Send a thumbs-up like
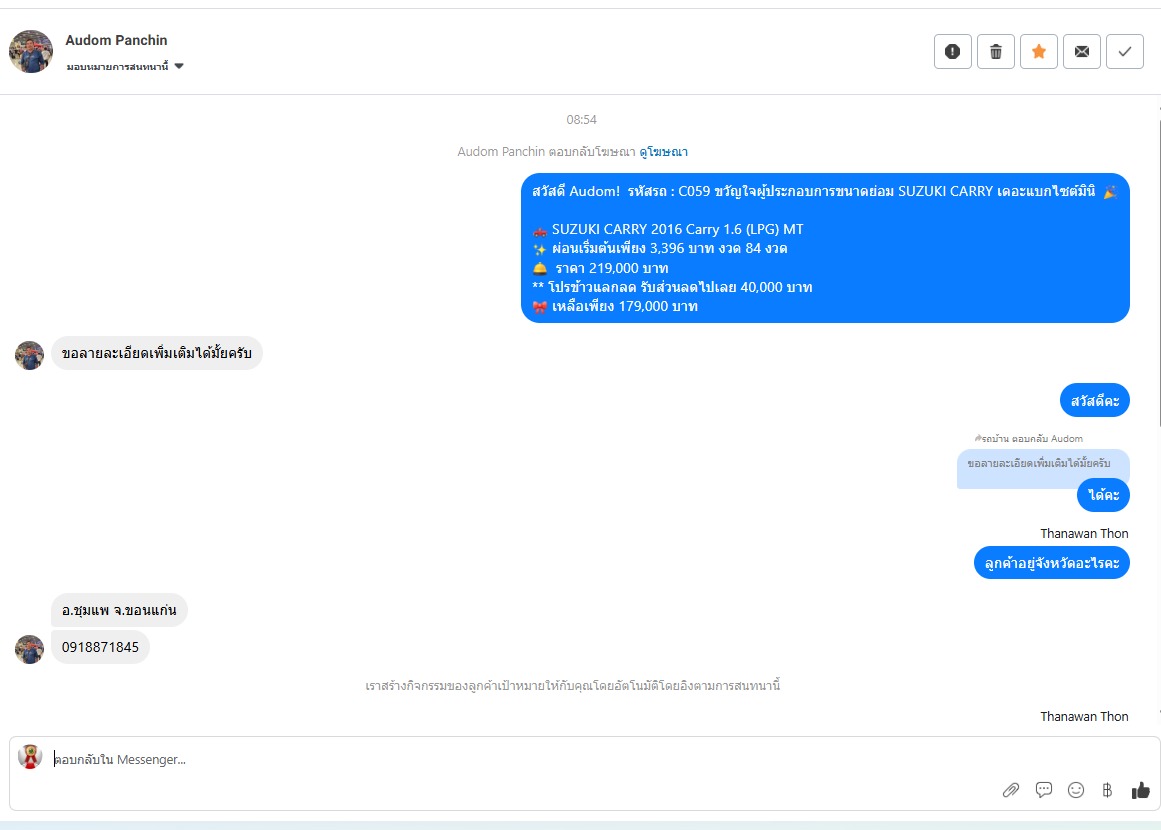This screenshot has width=1161, height=830. pos(1140,790)
